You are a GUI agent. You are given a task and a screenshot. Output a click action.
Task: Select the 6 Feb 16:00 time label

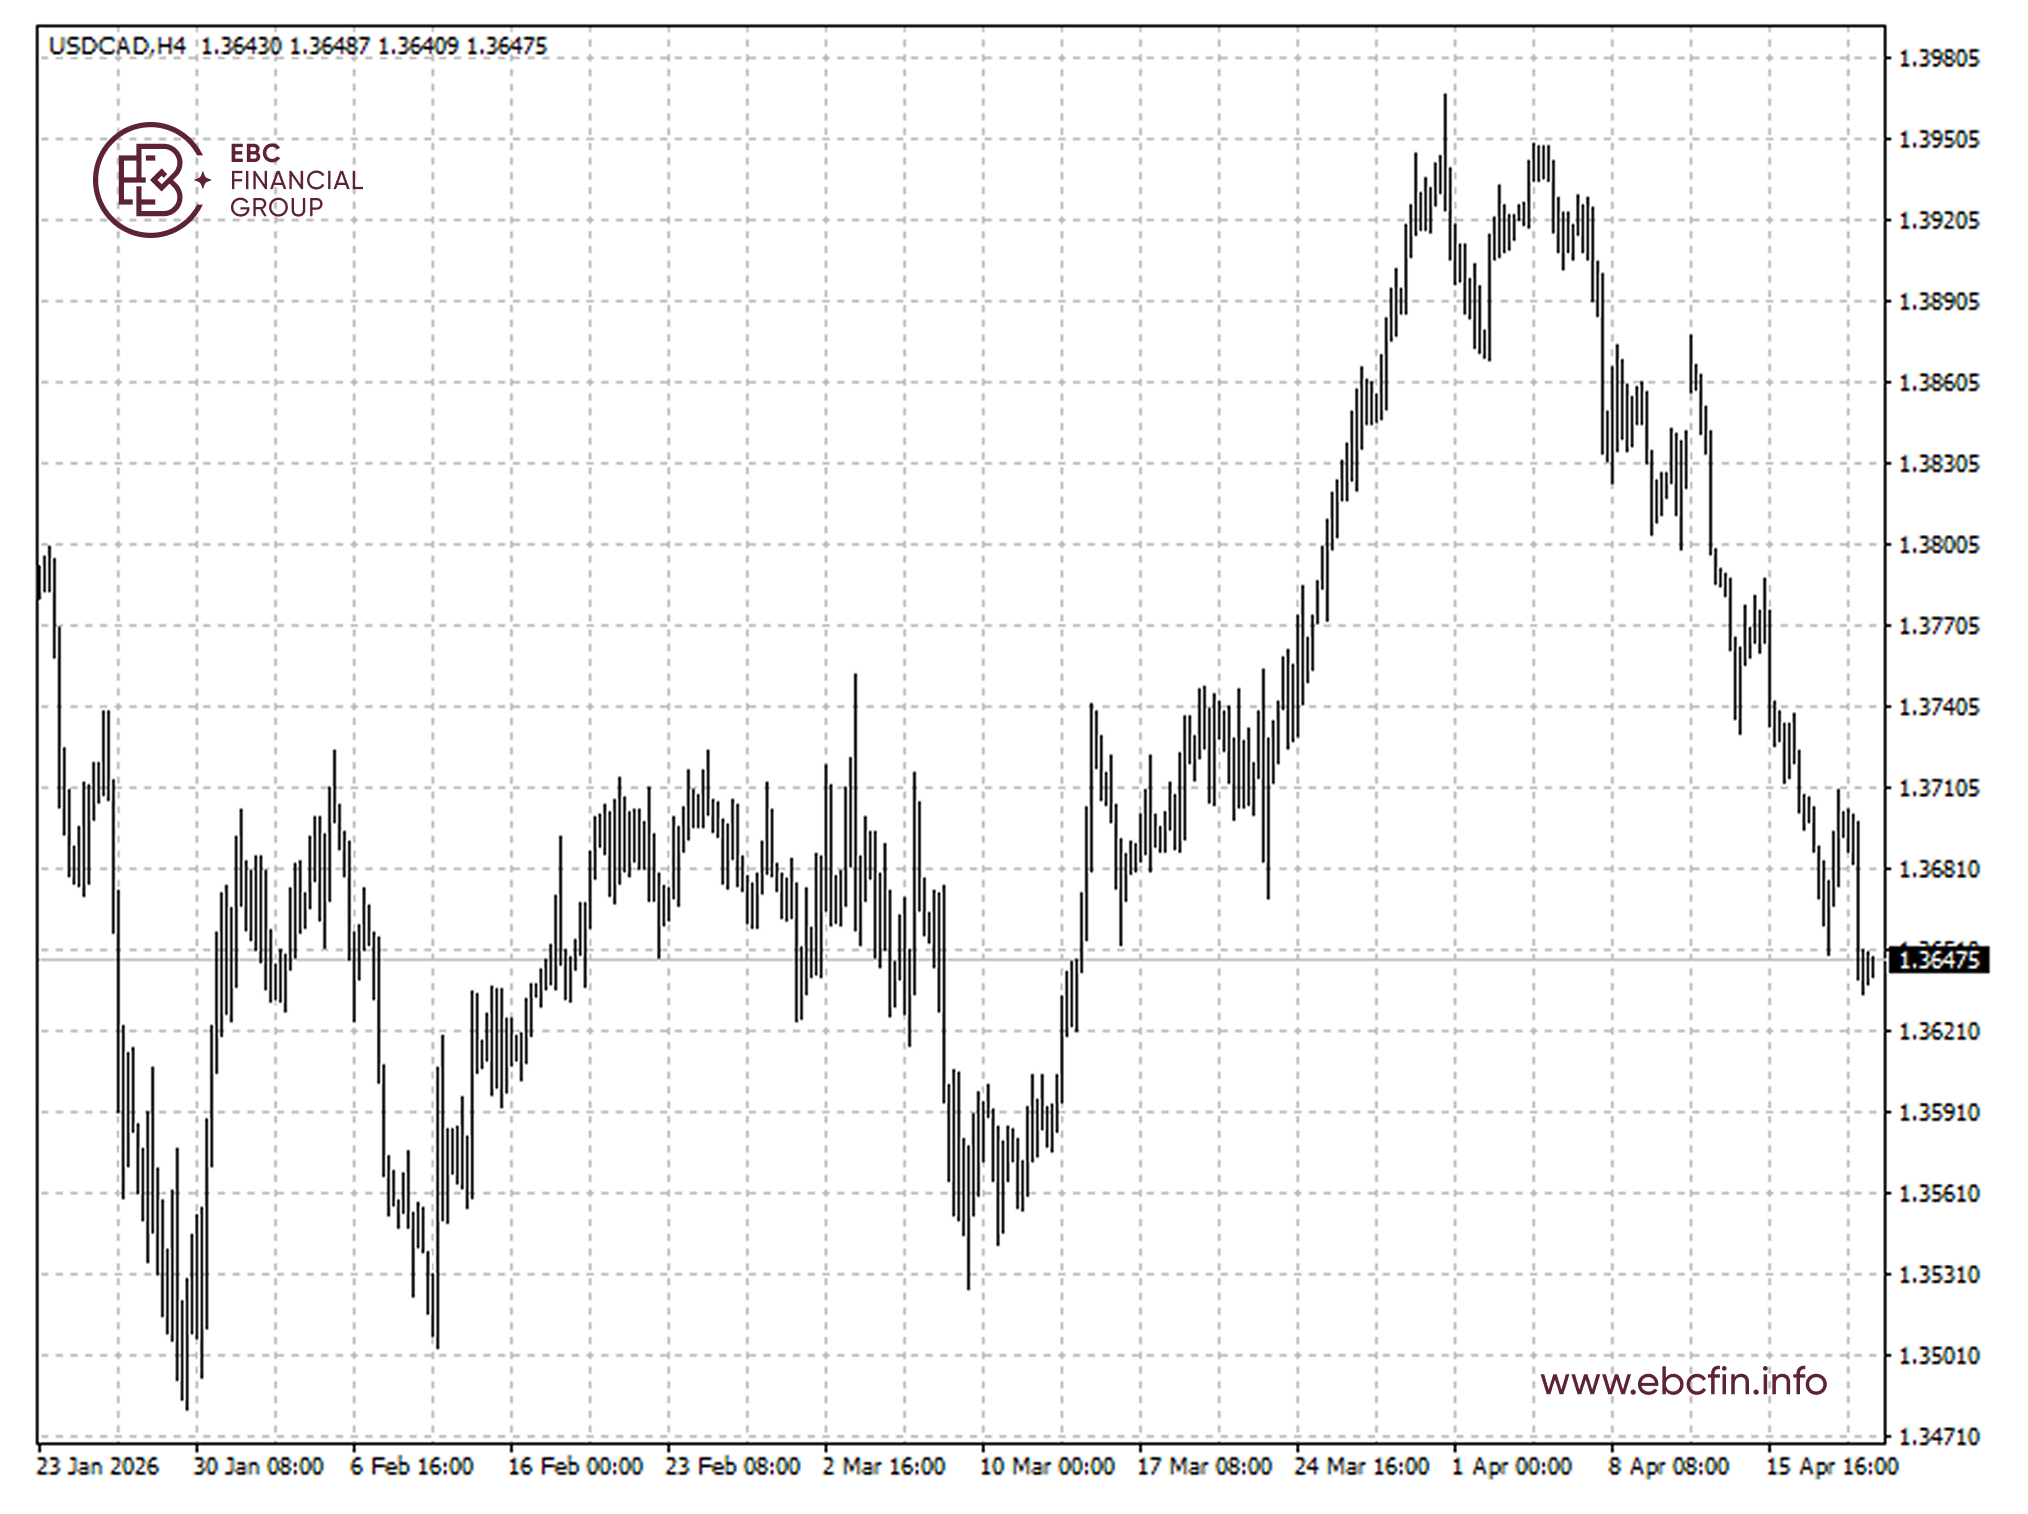(x=411, y=1466)
